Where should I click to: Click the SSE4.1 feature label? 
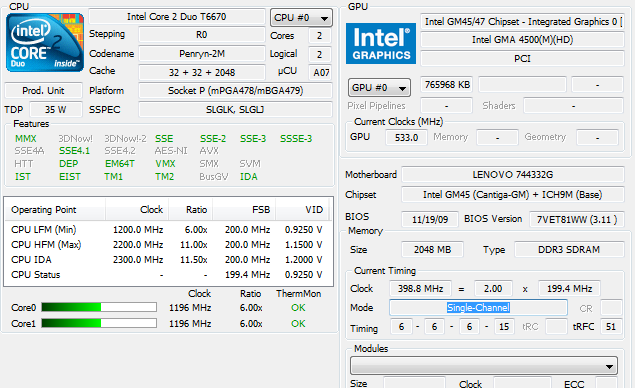tap(75, 151)
